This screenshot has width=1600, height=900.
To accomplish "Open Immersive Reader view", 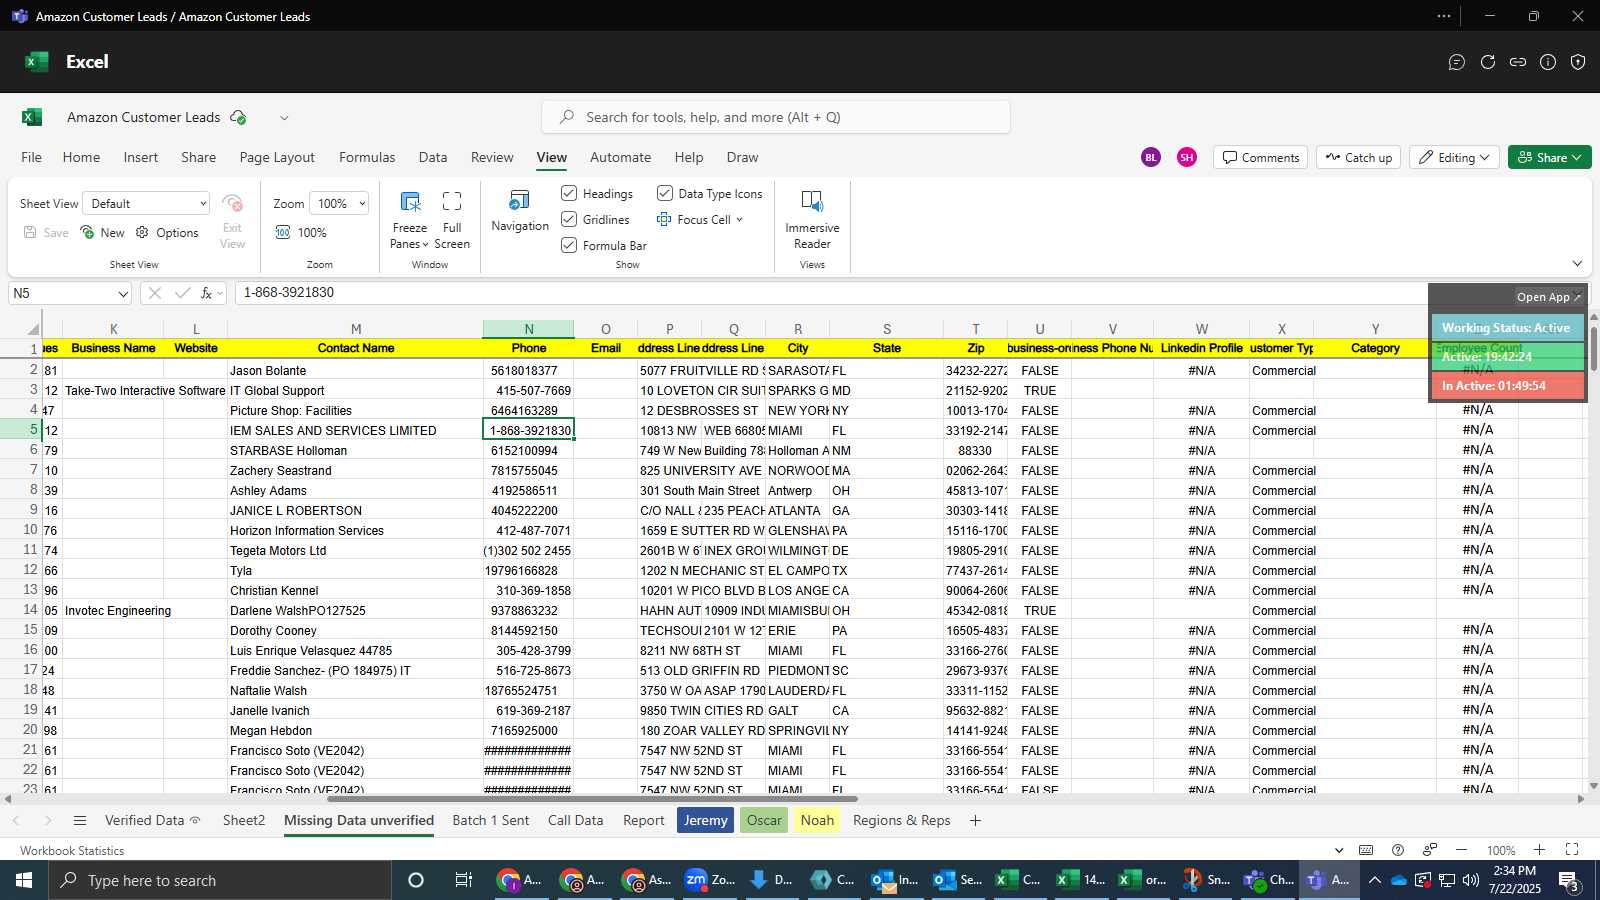I will (x=812, y=201).
